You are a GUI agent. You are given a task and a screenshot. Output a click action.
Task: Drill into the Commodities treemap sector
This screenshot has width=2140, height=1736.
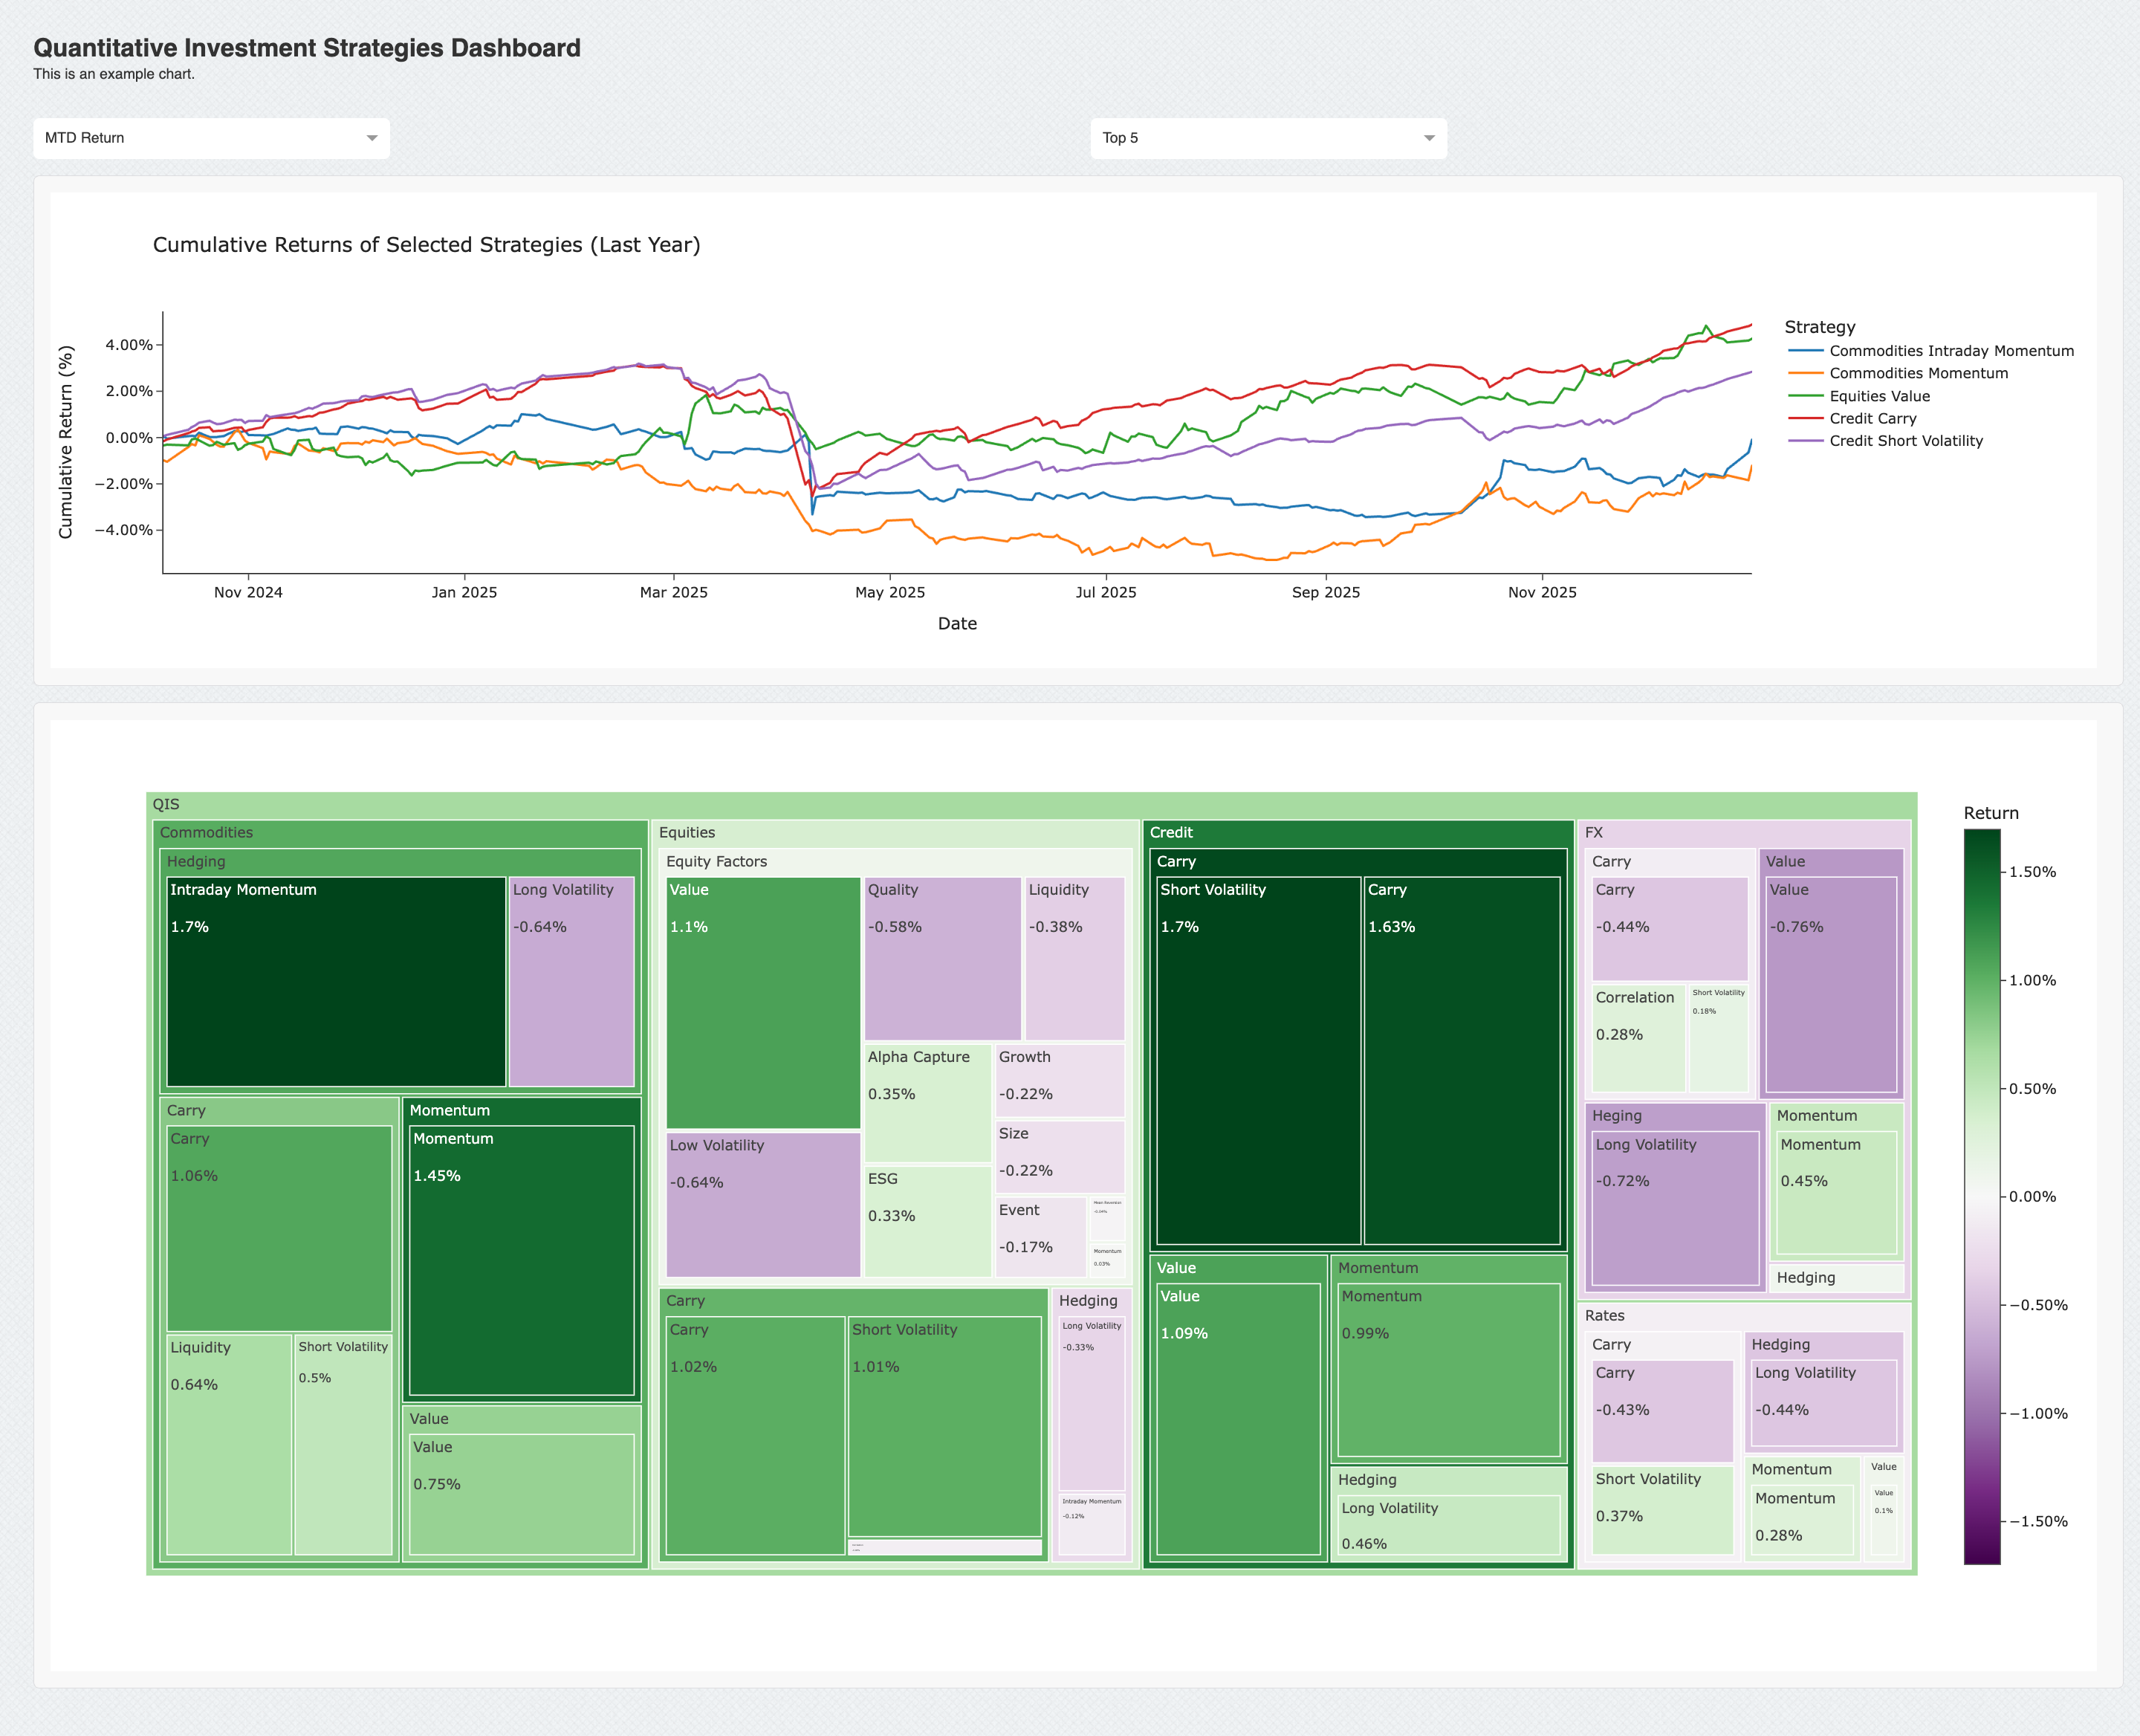(x=206, y=833)
